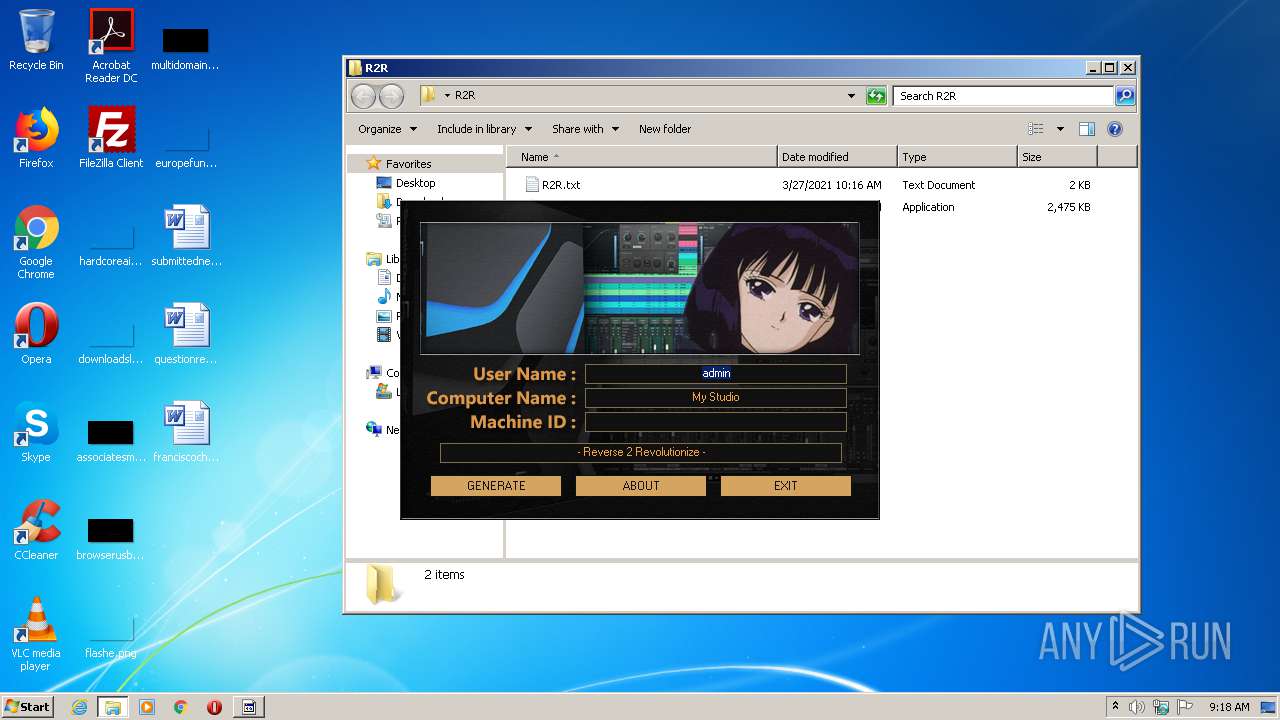Open the ABOUT dialog in keygen
The height and width of the screenshot is (720, 1280).
click(641, 486)
